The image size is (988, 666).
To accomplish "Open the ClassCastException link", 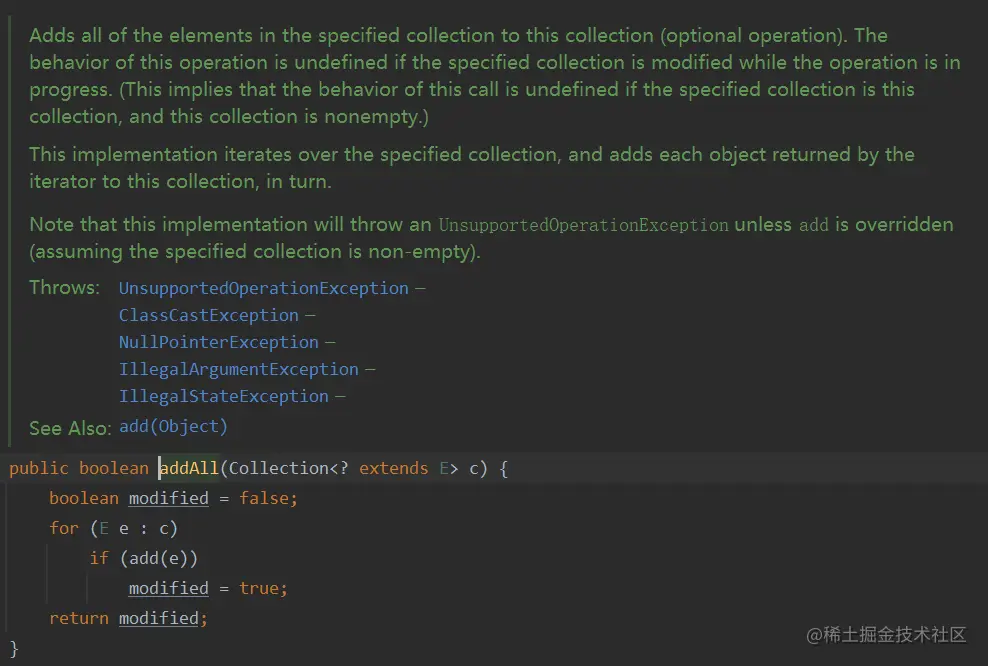I will (209, 315).
